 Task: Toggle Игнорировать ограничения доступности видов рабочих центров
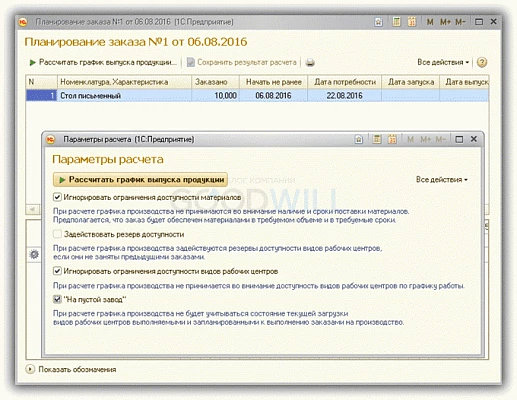(x=57, y=271)
